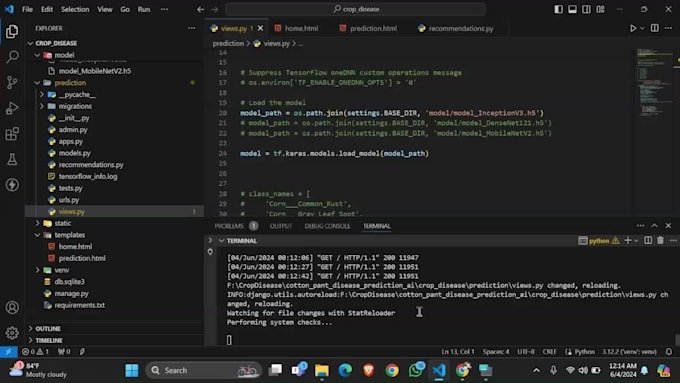
Task: Open the OUTPUT panel tab
Action: (281, 226)
